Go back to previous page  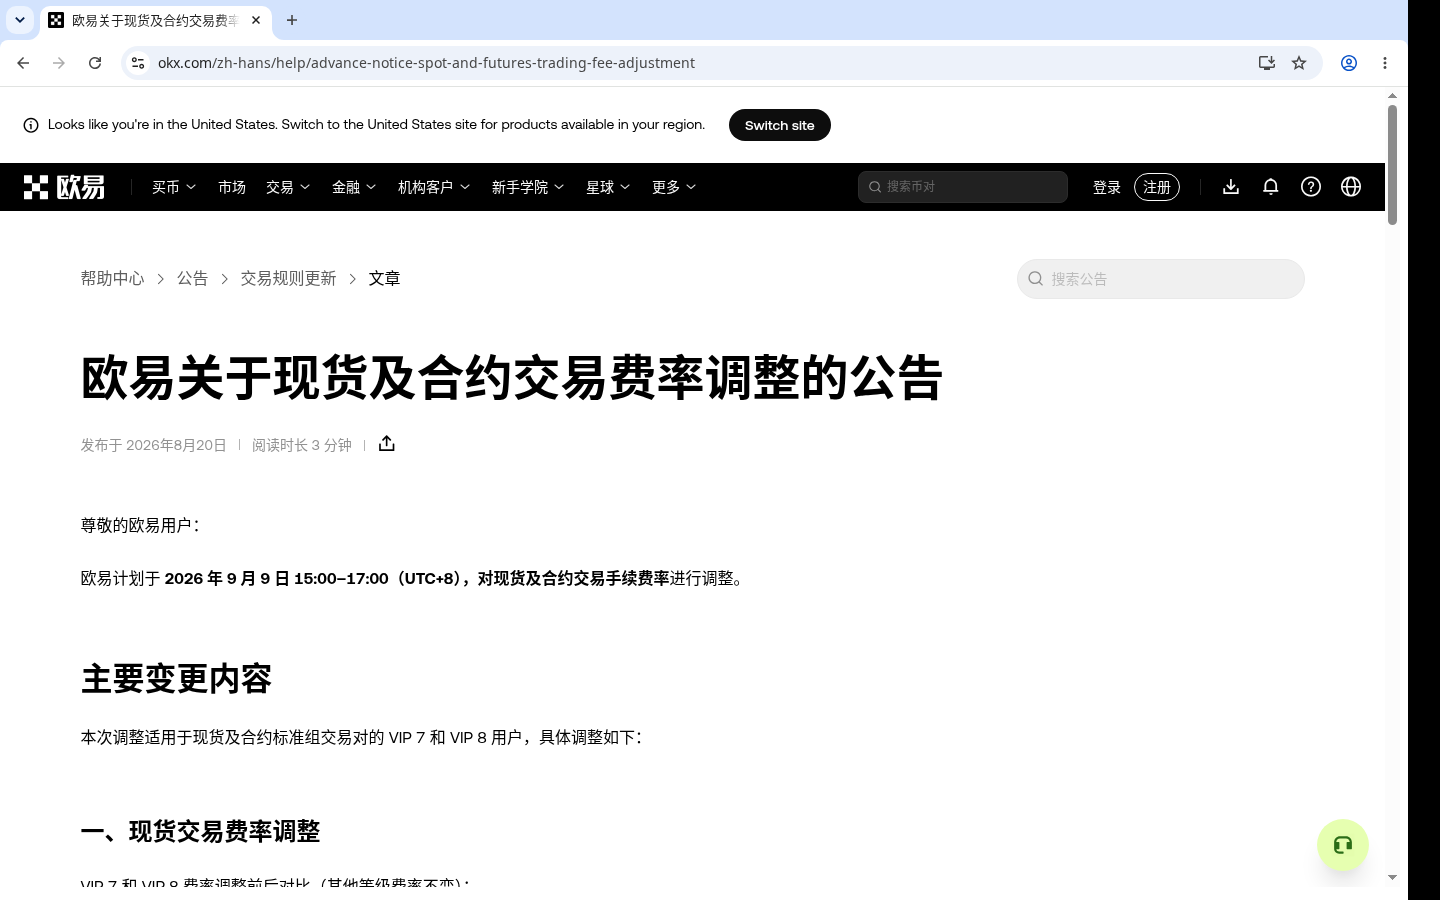click(x=23, y=63)
